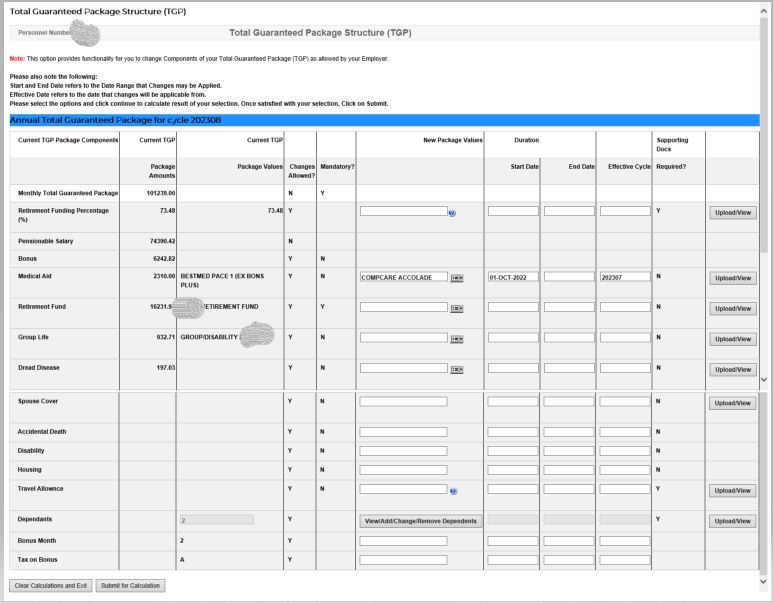The width and height of the screenshot is (773, 603).
Task: Click page scrollbar down arrow at bottom
Action: coord(764,581)
